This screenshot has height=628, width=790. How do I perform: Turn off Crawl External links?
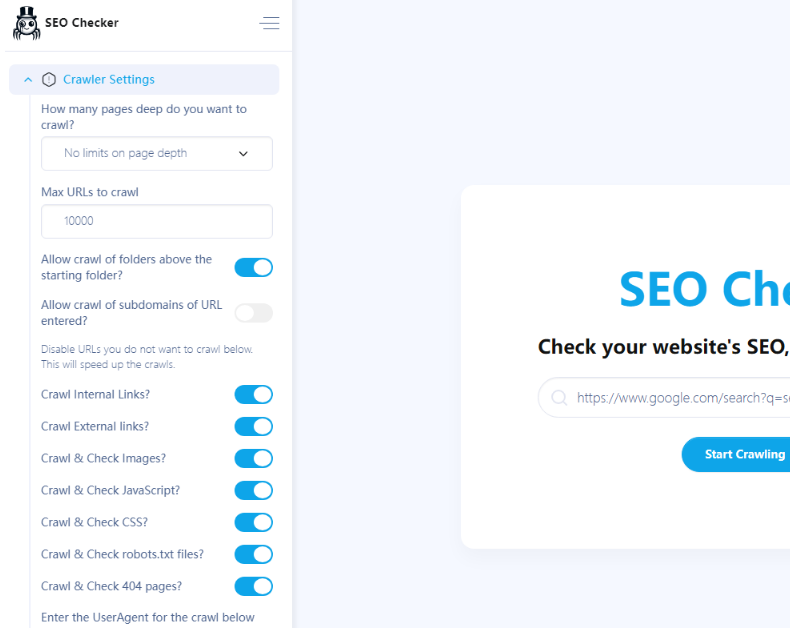(253, 426)
